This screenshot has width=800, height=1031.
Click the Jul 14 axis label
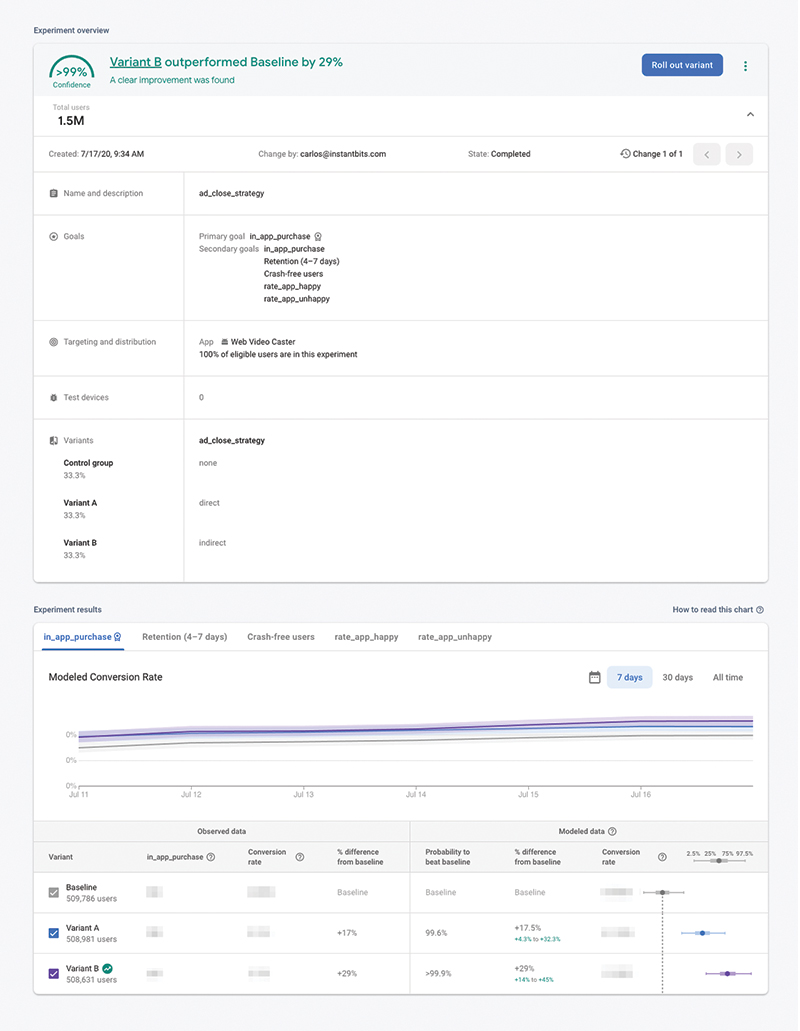click(415, 794)
